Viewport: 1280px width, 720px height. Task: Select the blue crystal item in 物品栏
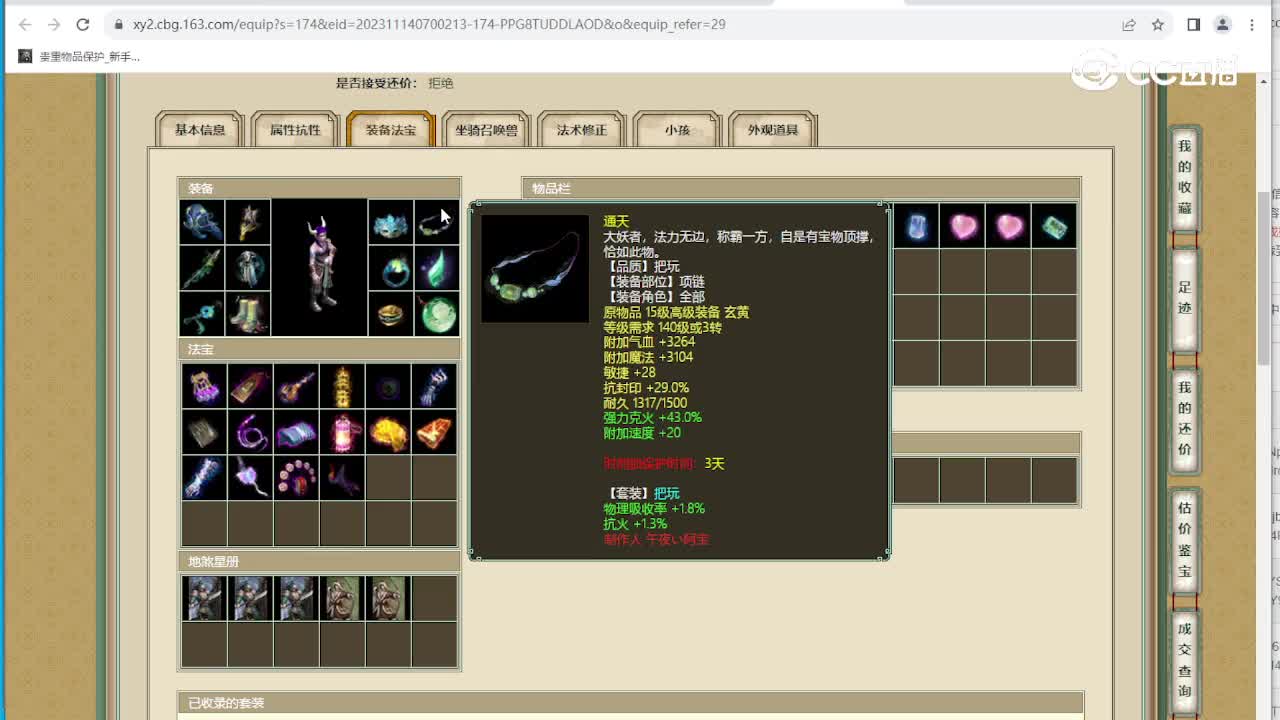tap(916, 226)
